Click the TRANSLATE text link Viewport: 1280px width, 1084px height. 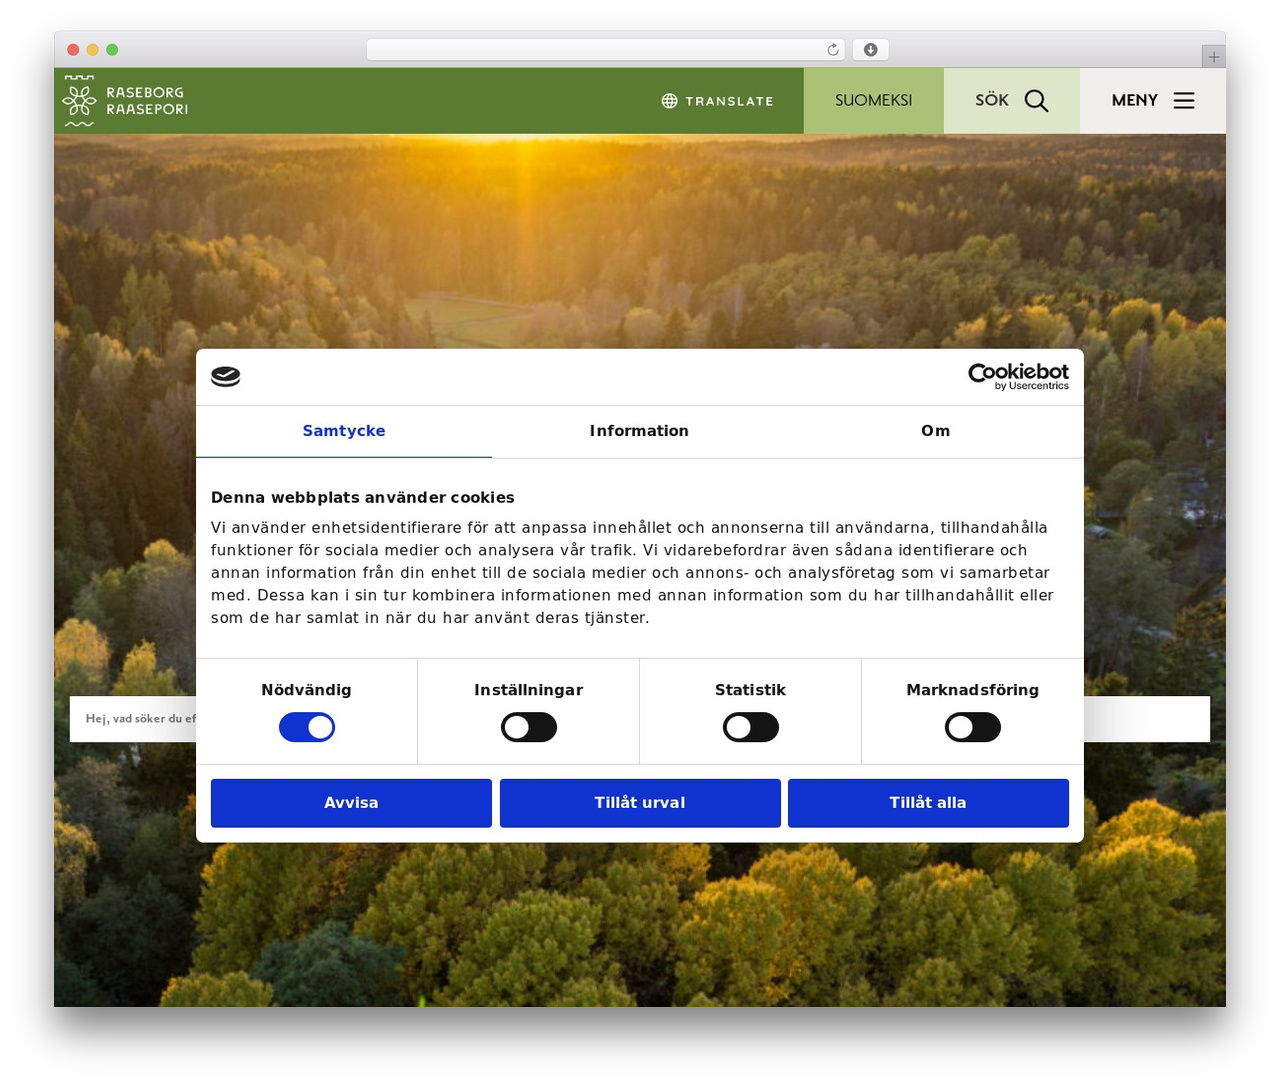coord(729,101)
